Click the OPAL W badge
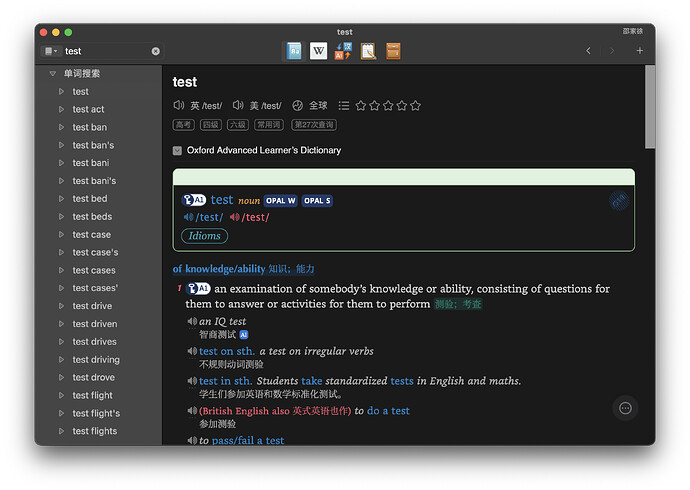 tap(281, 201)
